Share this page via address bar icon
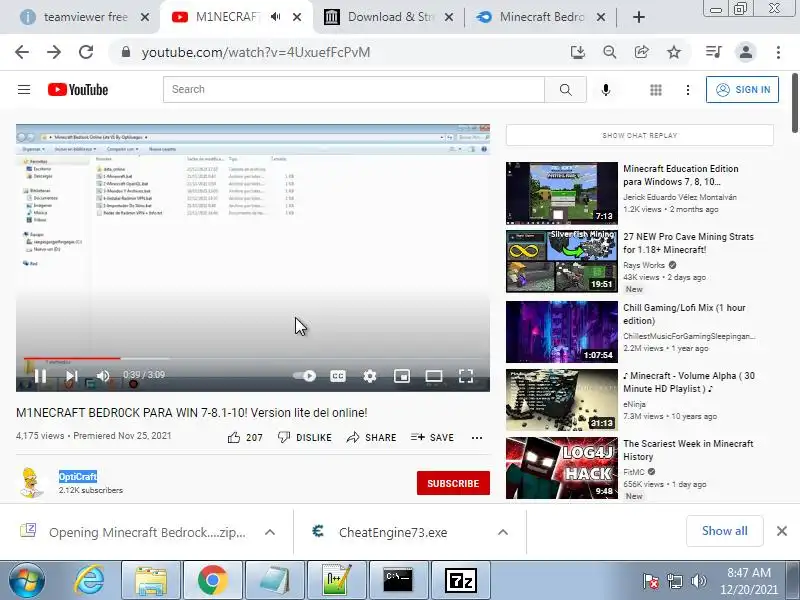 641,52
